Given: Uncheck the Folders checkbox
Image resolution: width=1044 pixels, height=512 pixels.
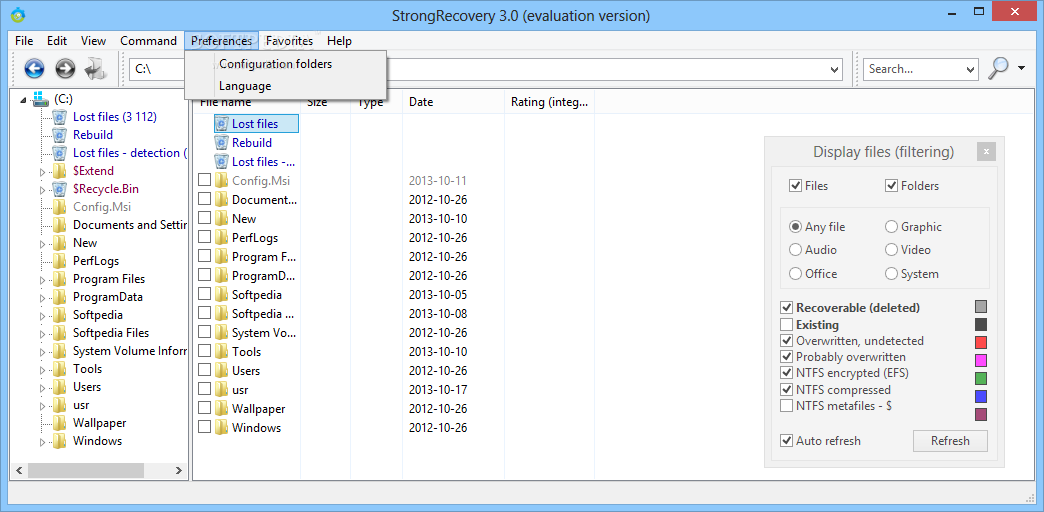Looking at the screenshot, I should click(x=892, y=186).
